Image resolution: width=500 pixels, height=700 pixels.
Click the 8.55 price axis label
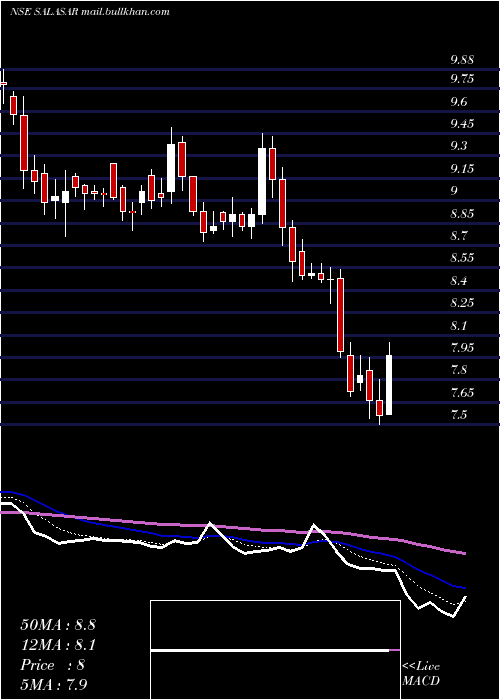[x=462, y=258]
